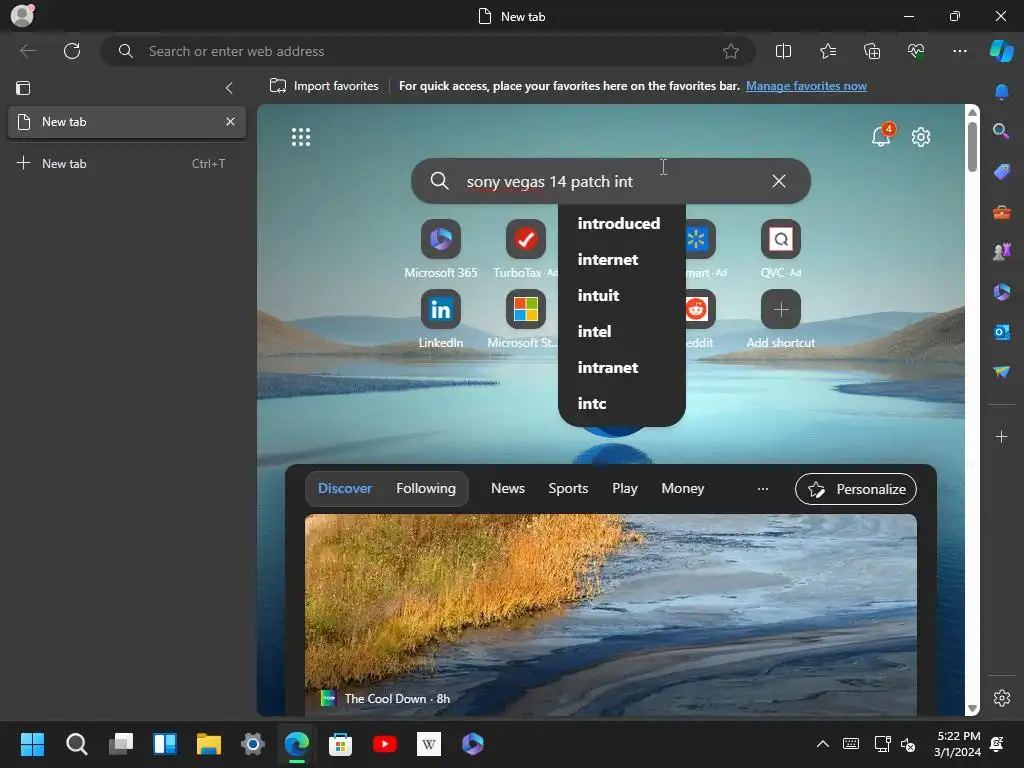
Task: Collapse the vertical tabs pane
Action: tap(229, 88)
